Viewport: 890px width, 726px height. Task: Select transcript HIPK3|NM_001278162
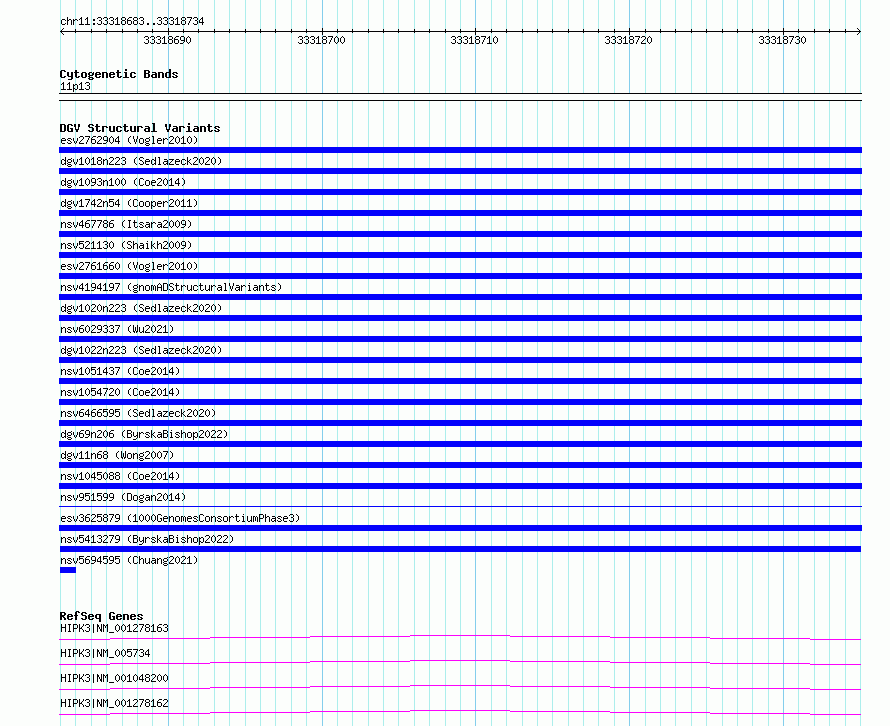click(115, 703)
